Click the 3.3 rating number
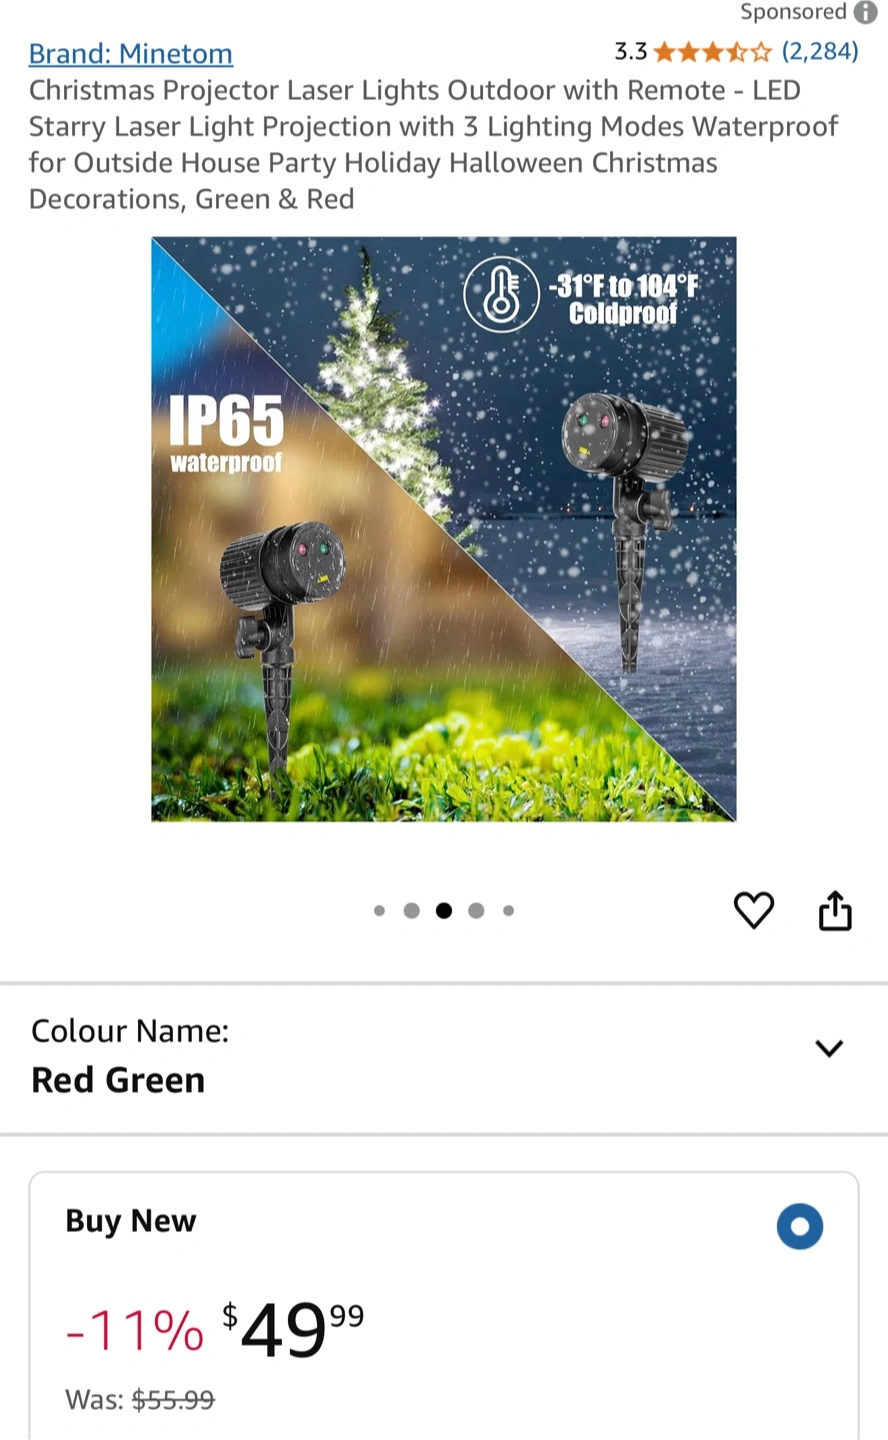888x1440 pixels. coord(631,52)
